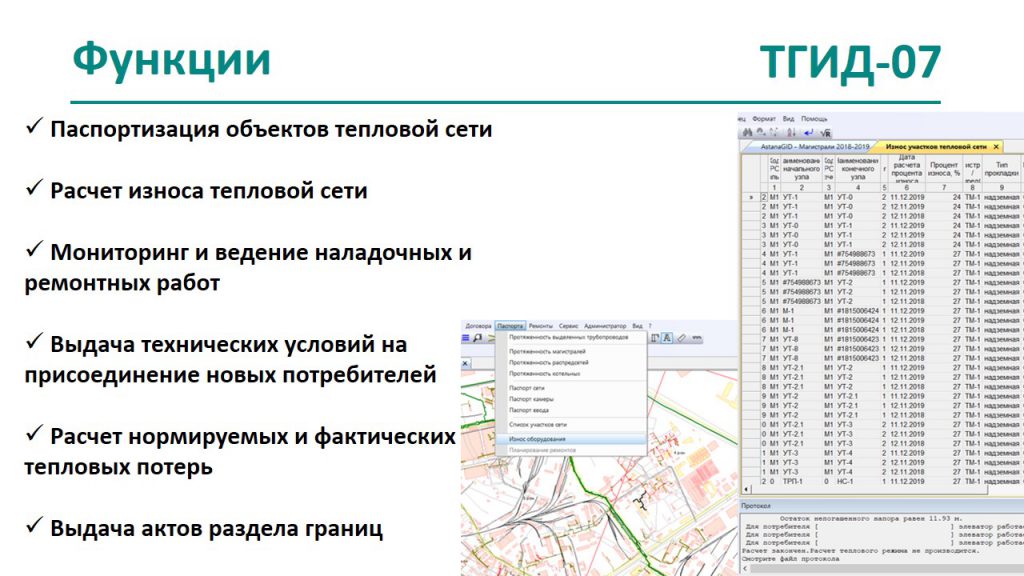Open the Паспорта menu
The width and height of the screenshot is (1024, 576).
point(510,326)
